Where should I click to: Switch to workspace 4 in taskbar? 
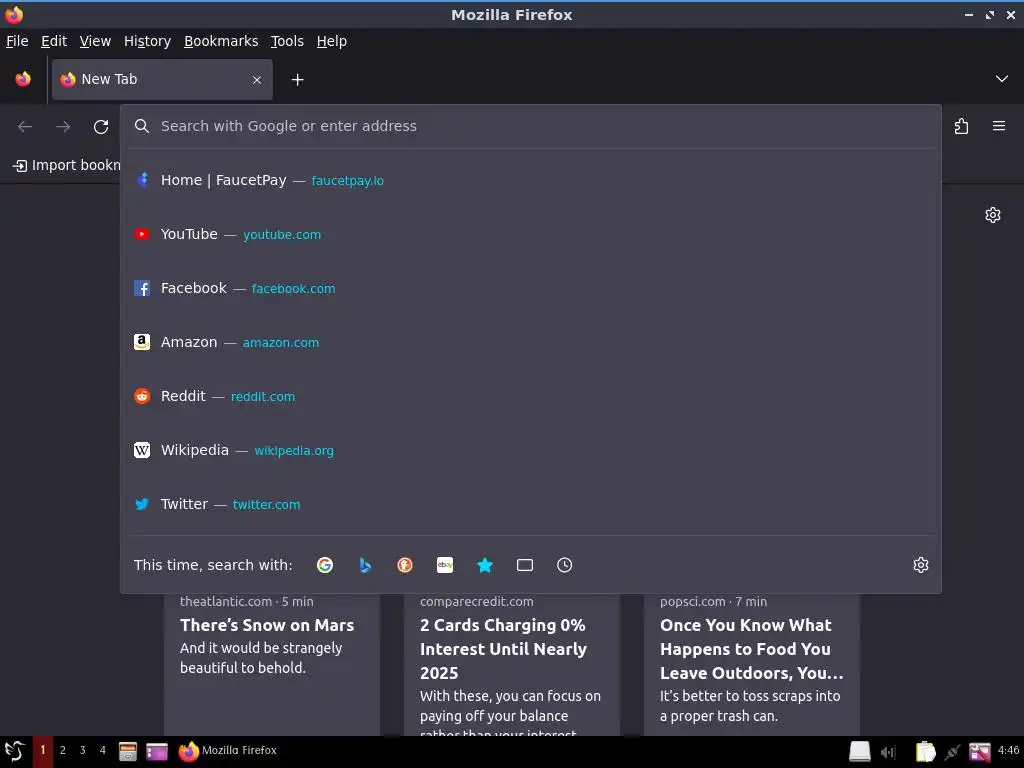point(103,750)
